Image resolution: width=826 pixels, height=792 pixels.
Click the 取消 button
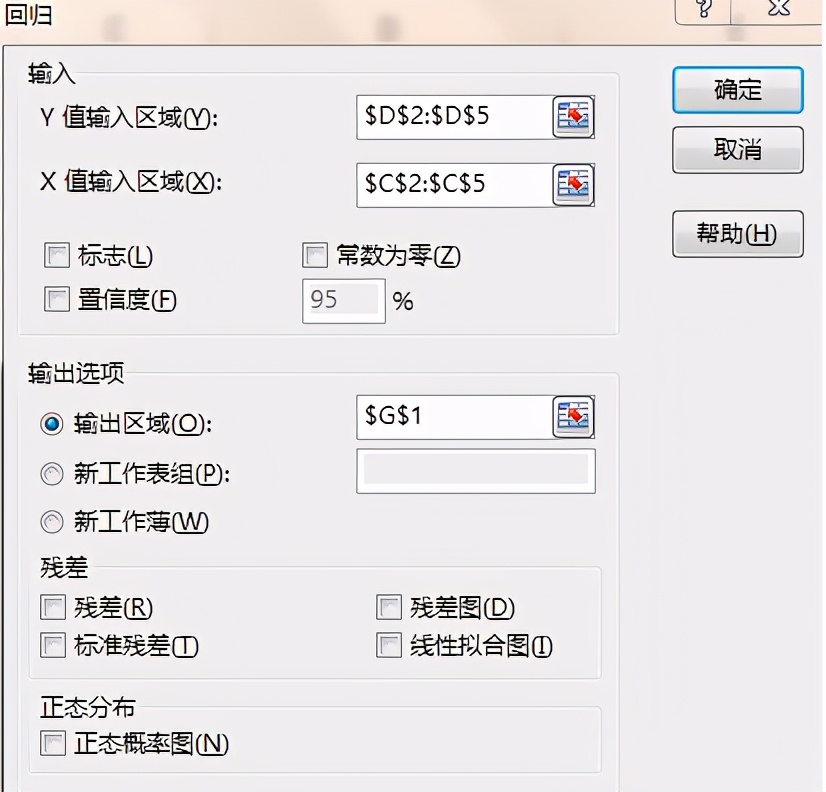(737, 150)
